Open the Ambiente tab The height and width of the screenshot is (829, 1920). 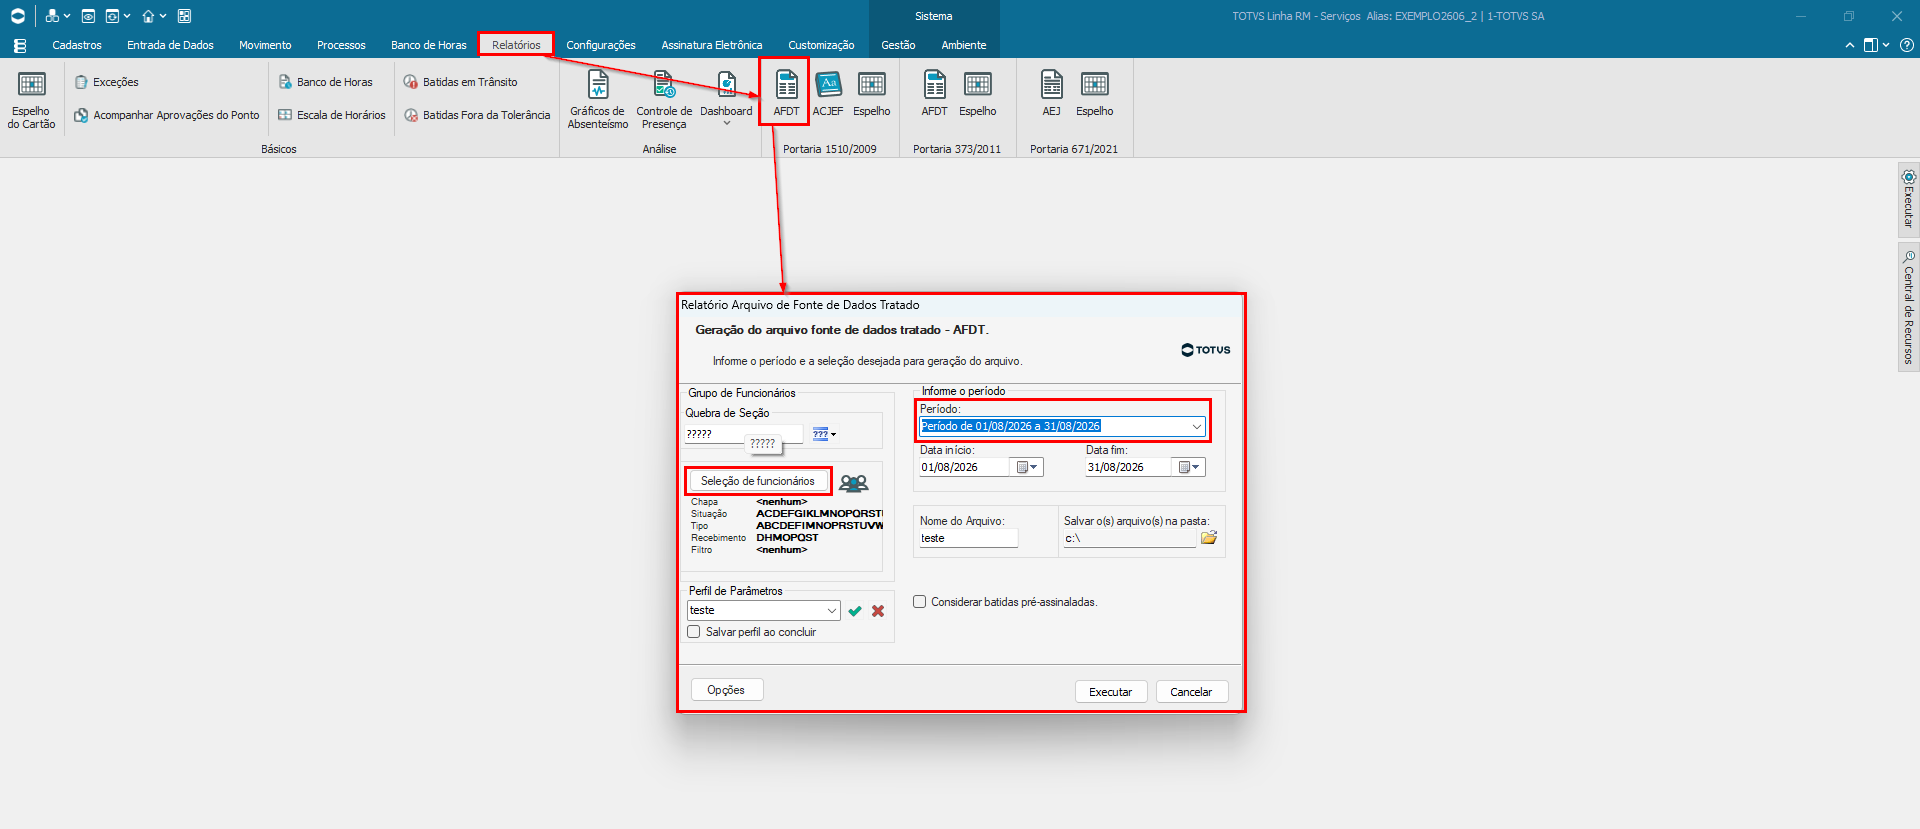coord(964,45)
